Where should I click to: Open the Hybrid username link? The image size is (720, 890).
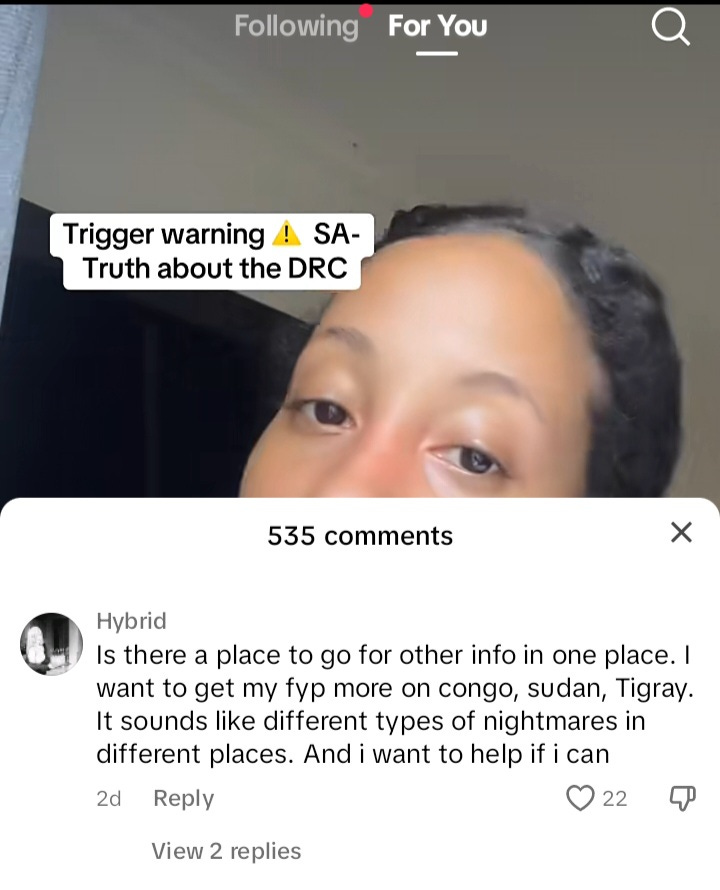pyautogui.click(x=131, y=620)
